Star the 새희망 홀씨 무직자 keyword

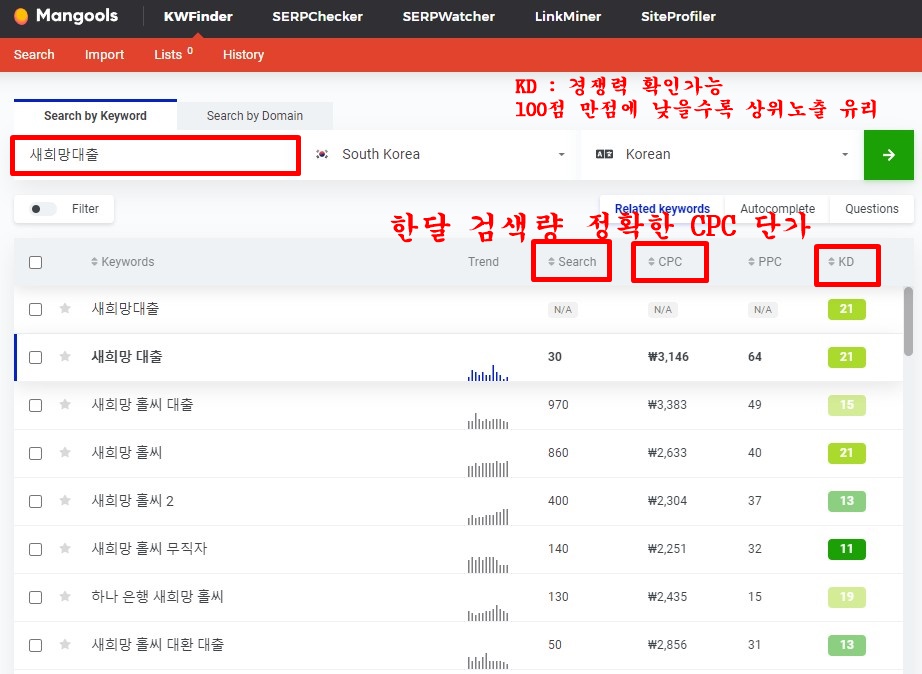click(65, 549)
